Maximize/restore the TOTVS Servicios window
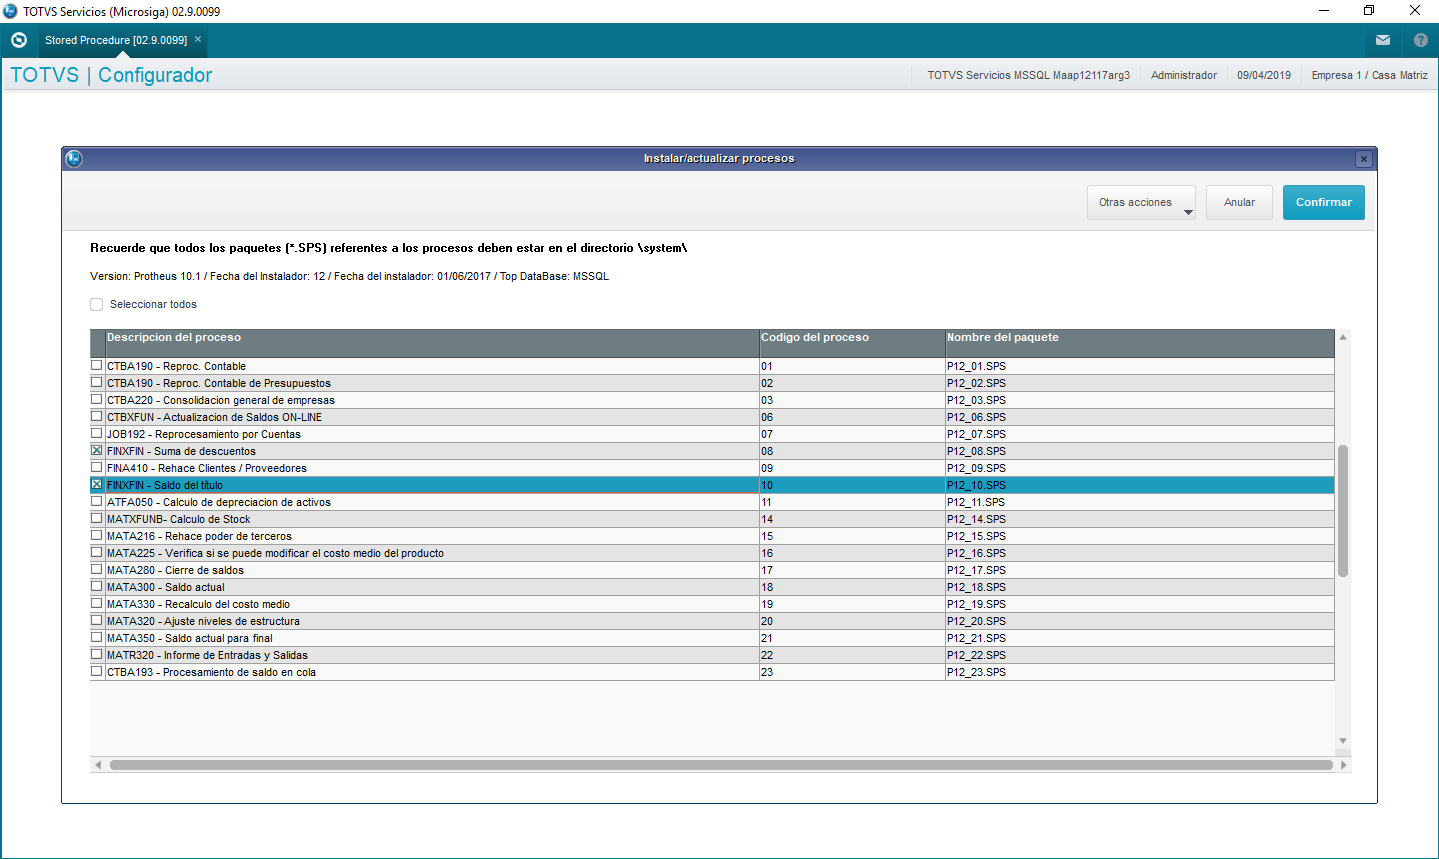Image resolution: width=1439 pixels, height=859 pixels. pos(1369,11)
